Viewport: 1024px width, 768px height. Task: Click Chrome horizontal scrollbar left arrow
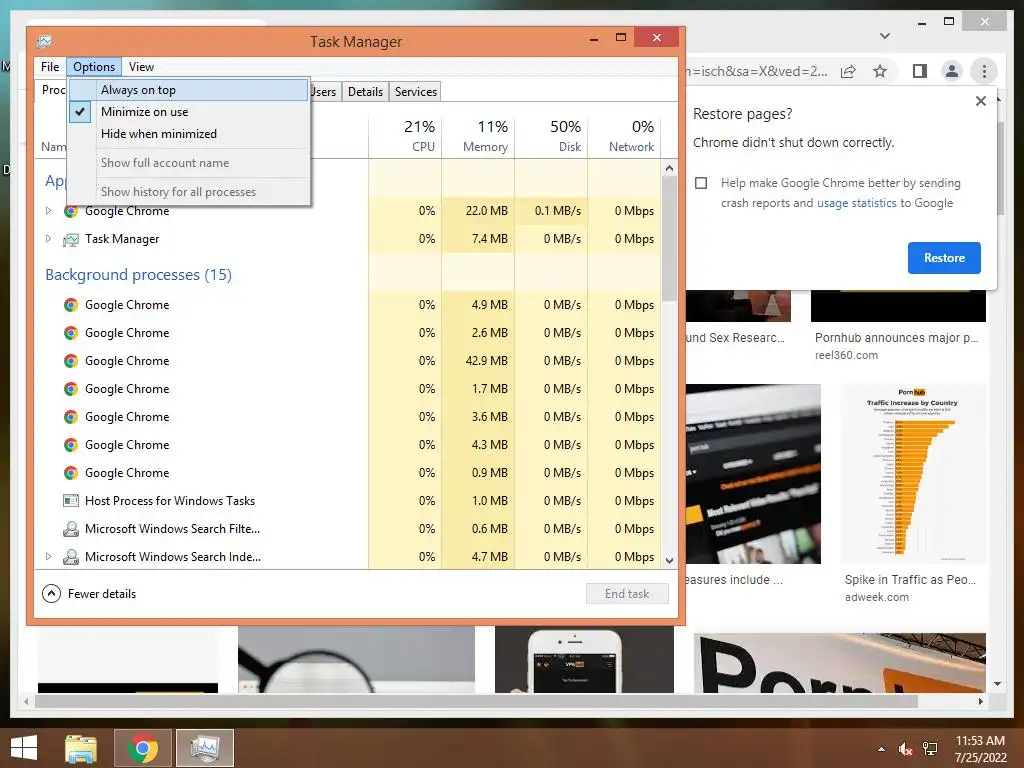tap(26, 701)
